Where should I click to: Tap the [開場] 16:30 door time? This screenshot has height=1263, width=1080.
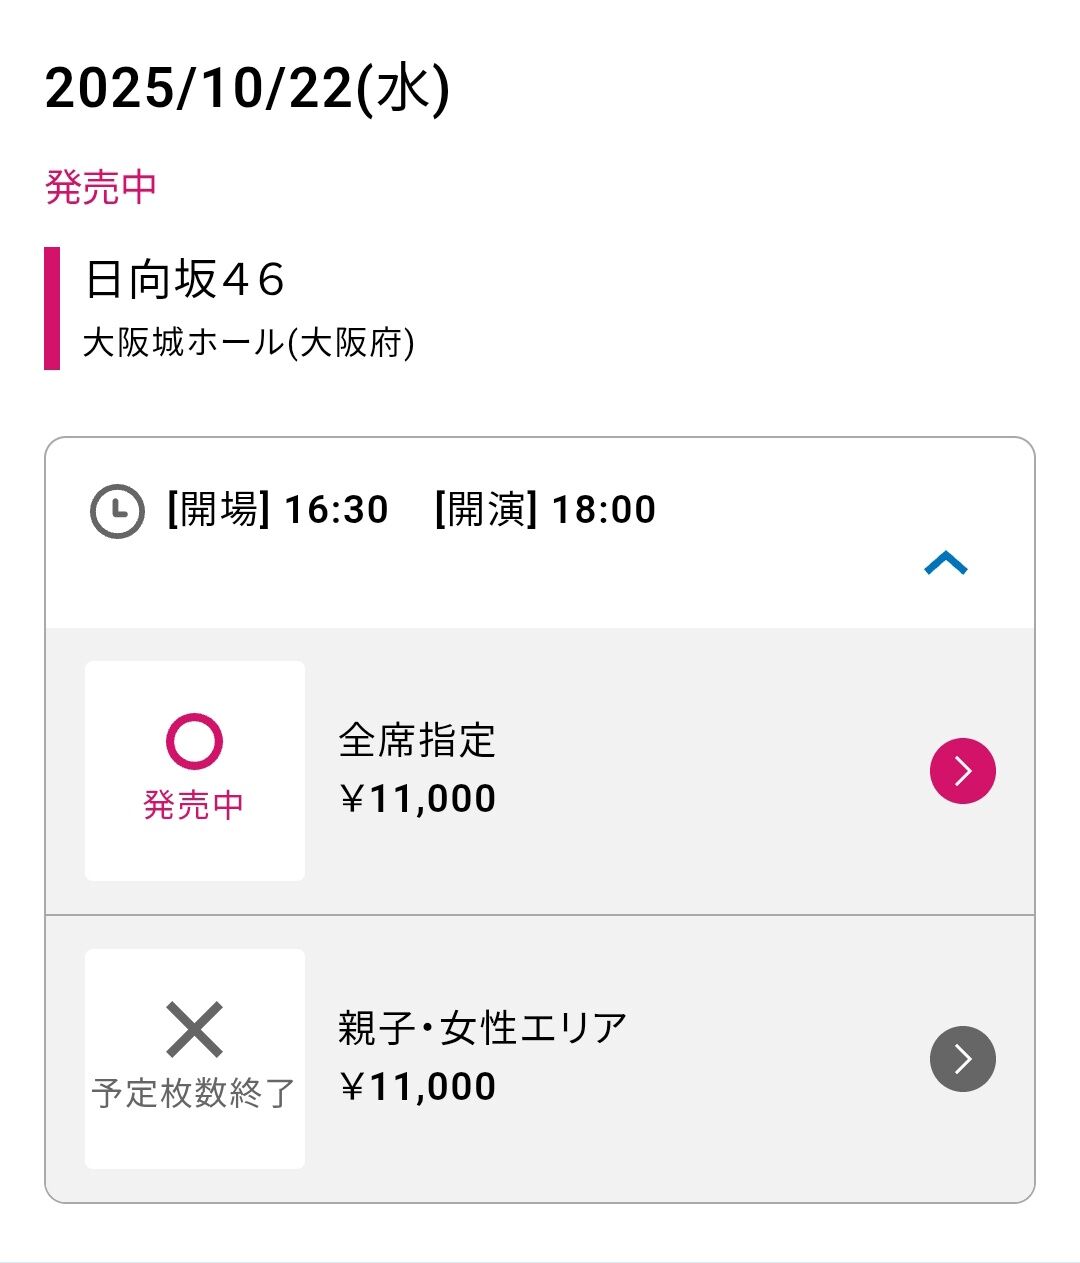[277, 510]
